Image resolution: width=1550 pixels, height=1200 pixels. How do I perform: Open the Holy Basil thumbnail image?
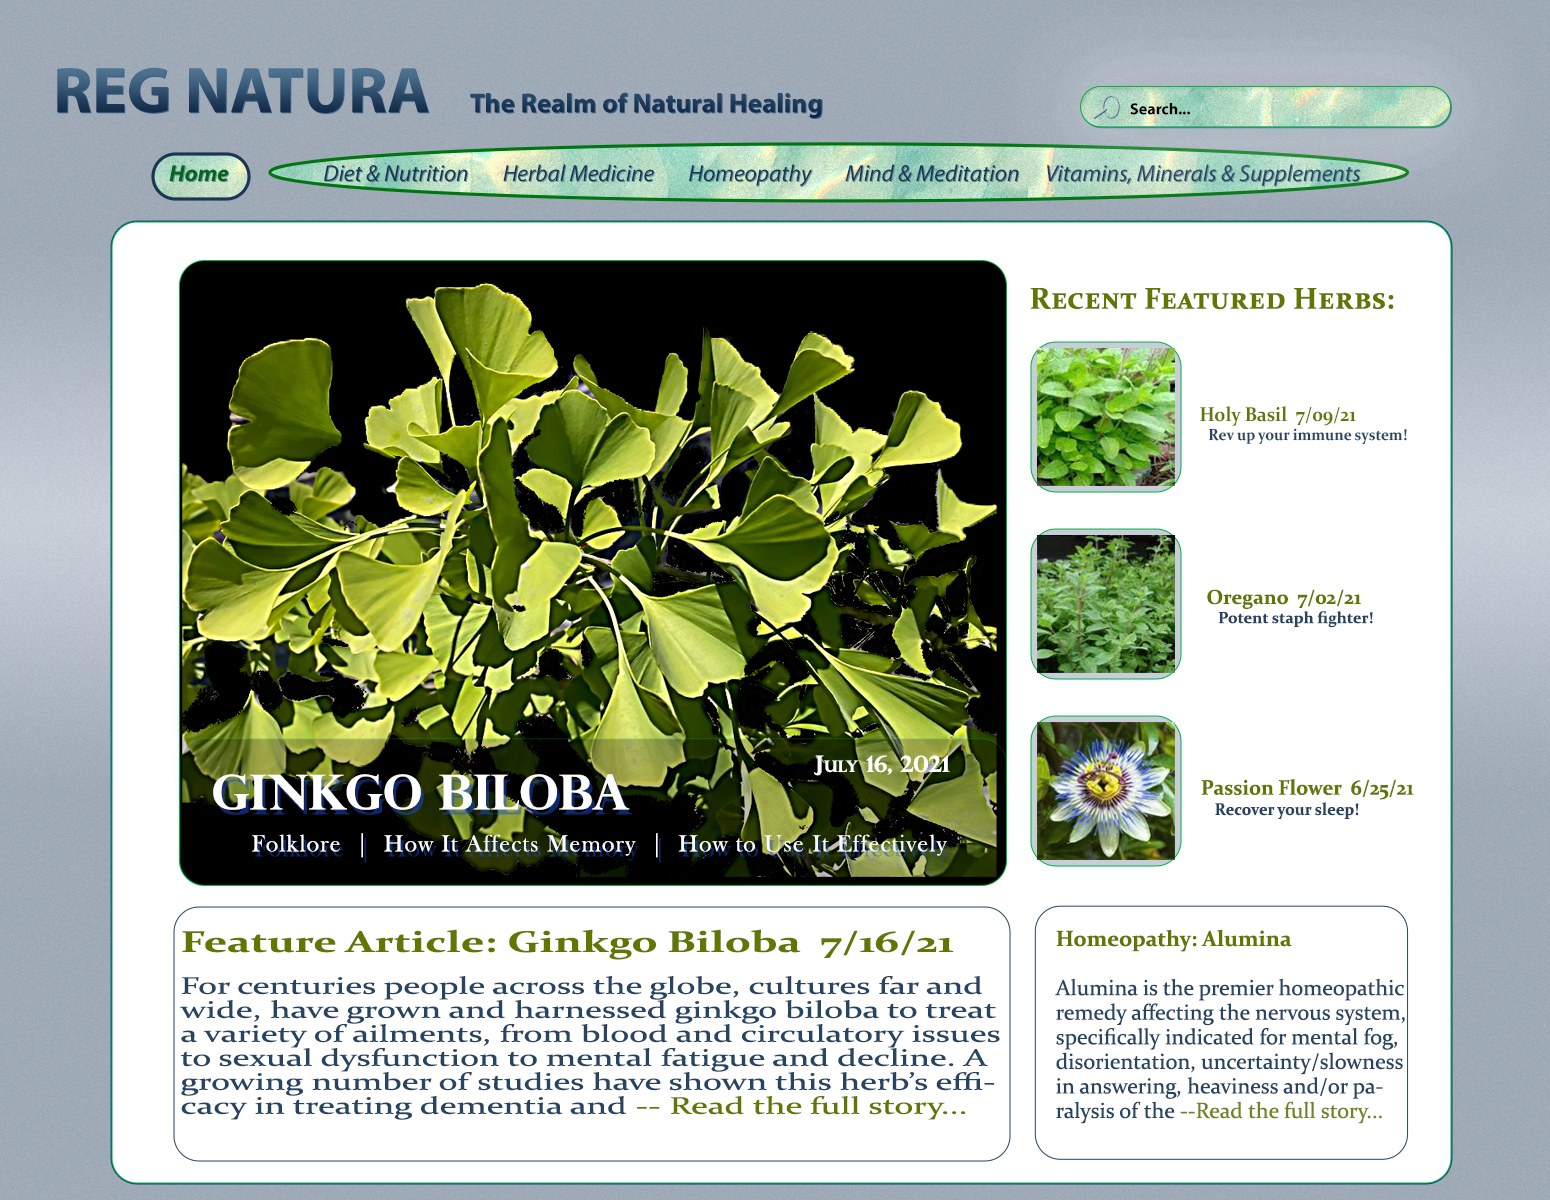pos(1105,417)
